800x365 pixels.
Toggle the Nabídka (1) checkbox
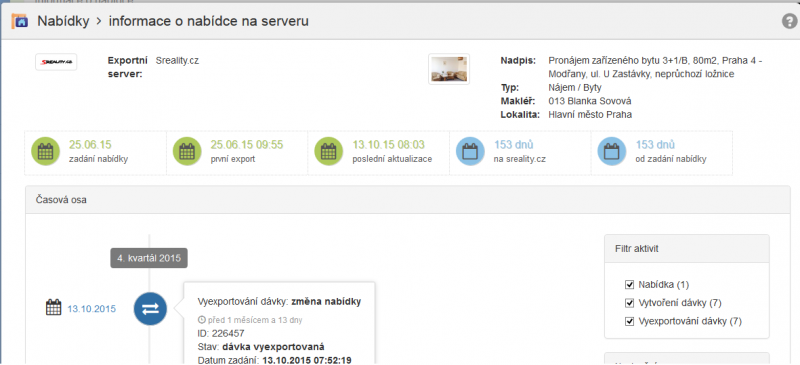(x=629, y=284)
